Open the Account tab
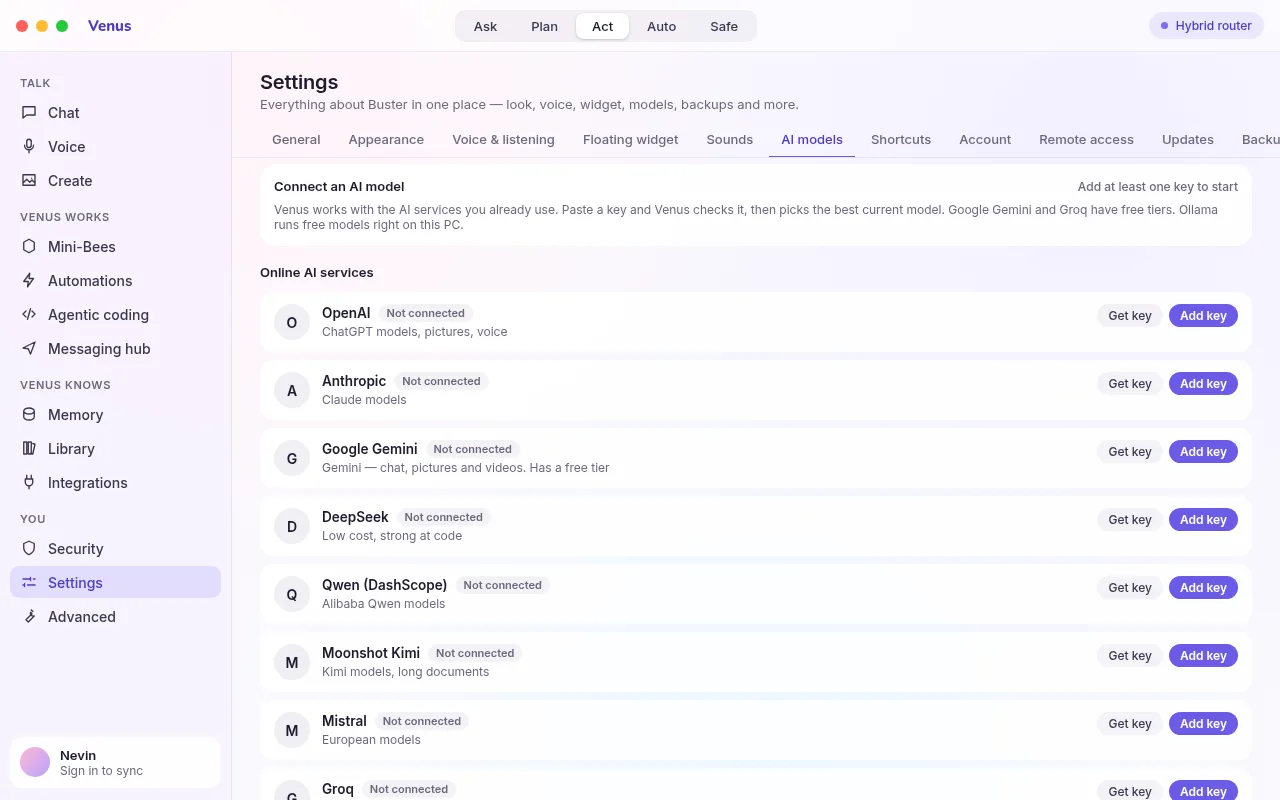The width and height of the screenshot is (1280, 800). click(985, 140)
